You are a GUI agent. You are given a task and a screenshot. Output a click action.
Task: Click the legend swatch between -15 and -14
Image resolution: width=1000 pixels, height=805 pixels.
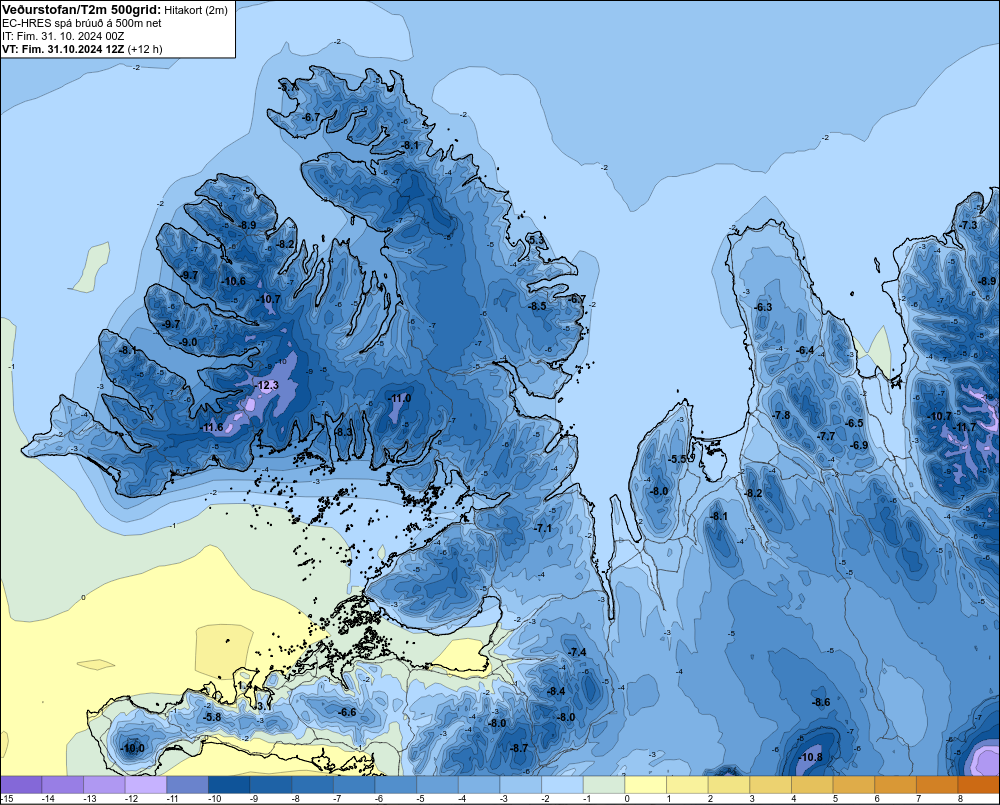click(21, 784)
